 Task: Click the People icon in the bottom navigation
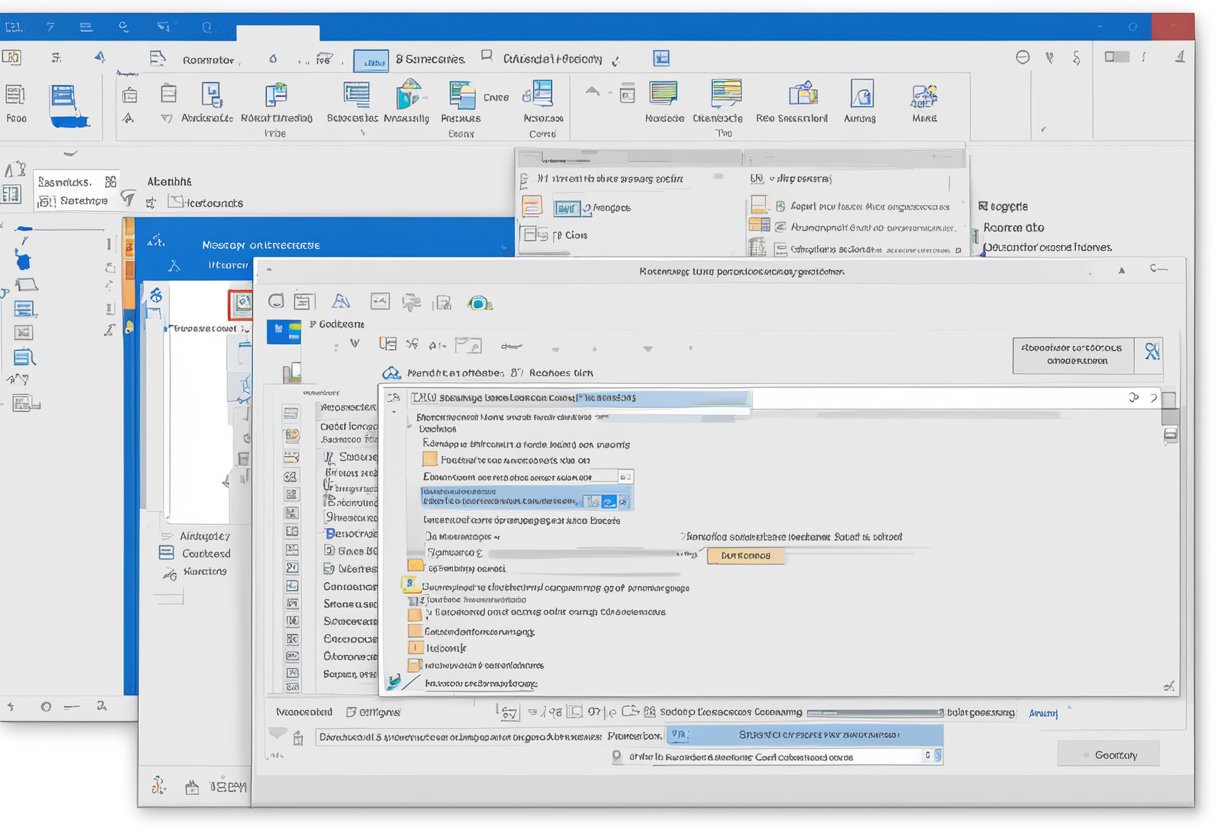point(159,786)
